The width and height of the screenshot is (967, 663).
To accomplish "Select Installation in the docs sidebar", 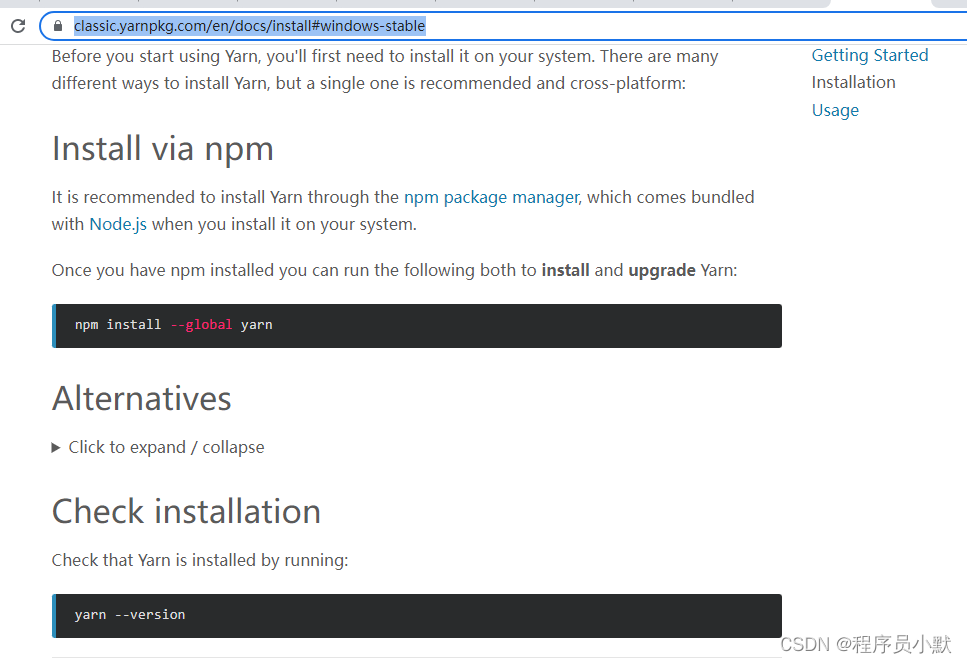I will [853, 82].
